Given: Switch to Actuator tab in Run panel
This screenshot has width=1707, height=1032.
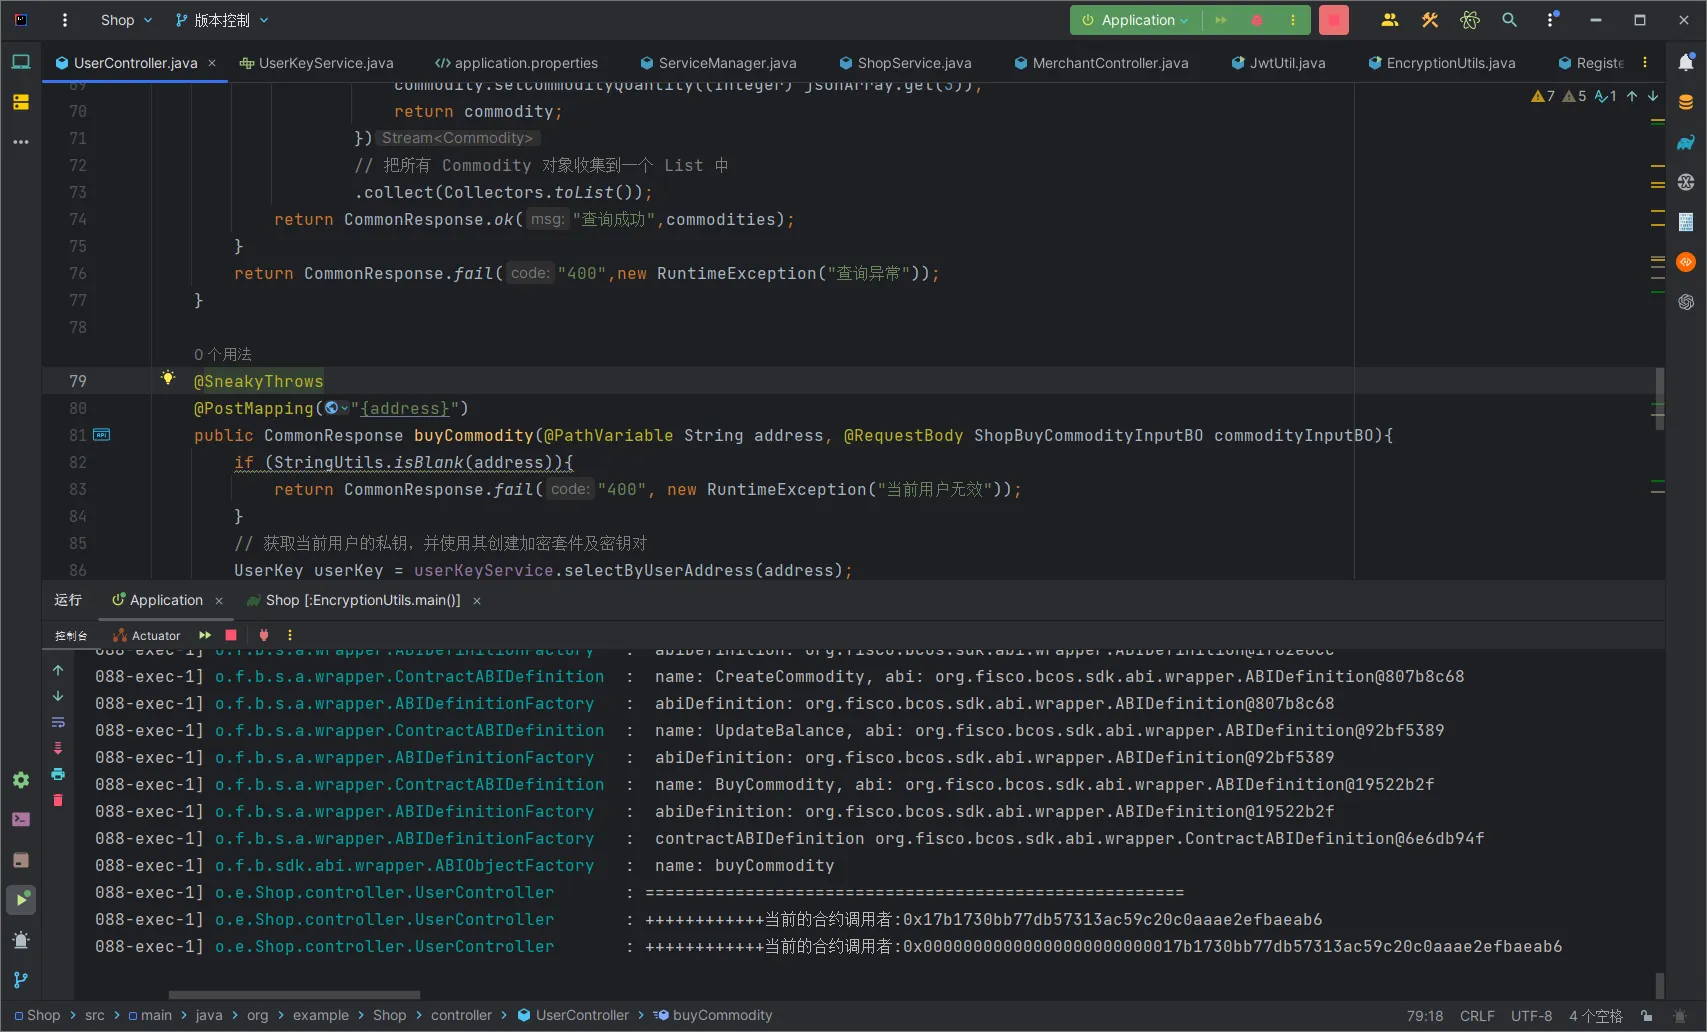Looking at the screenshot, I should click(147, 635).
